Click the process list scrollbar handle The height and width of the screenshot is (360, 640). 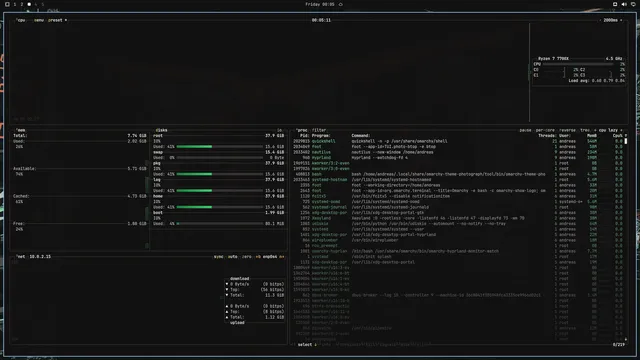click(x=626, y=141)
